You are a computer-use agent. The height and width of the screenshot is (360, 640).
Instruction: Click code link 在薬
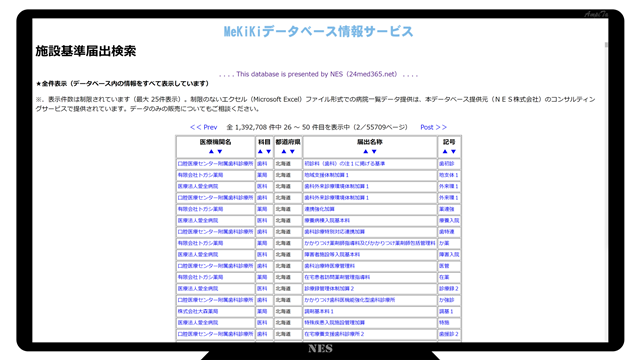(444, 277)
